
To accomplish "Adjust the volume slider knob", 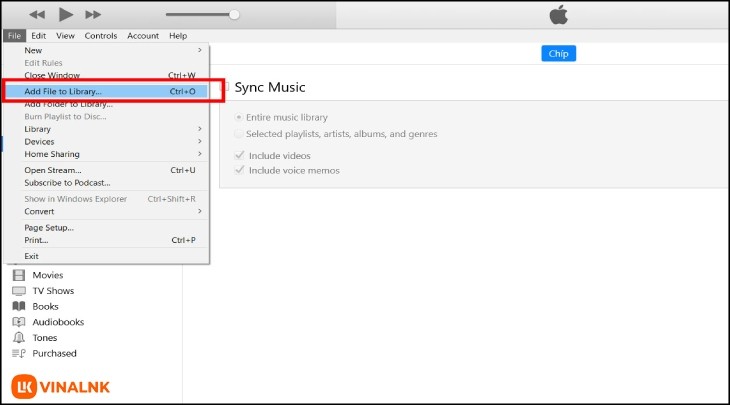I will [234, 15].
